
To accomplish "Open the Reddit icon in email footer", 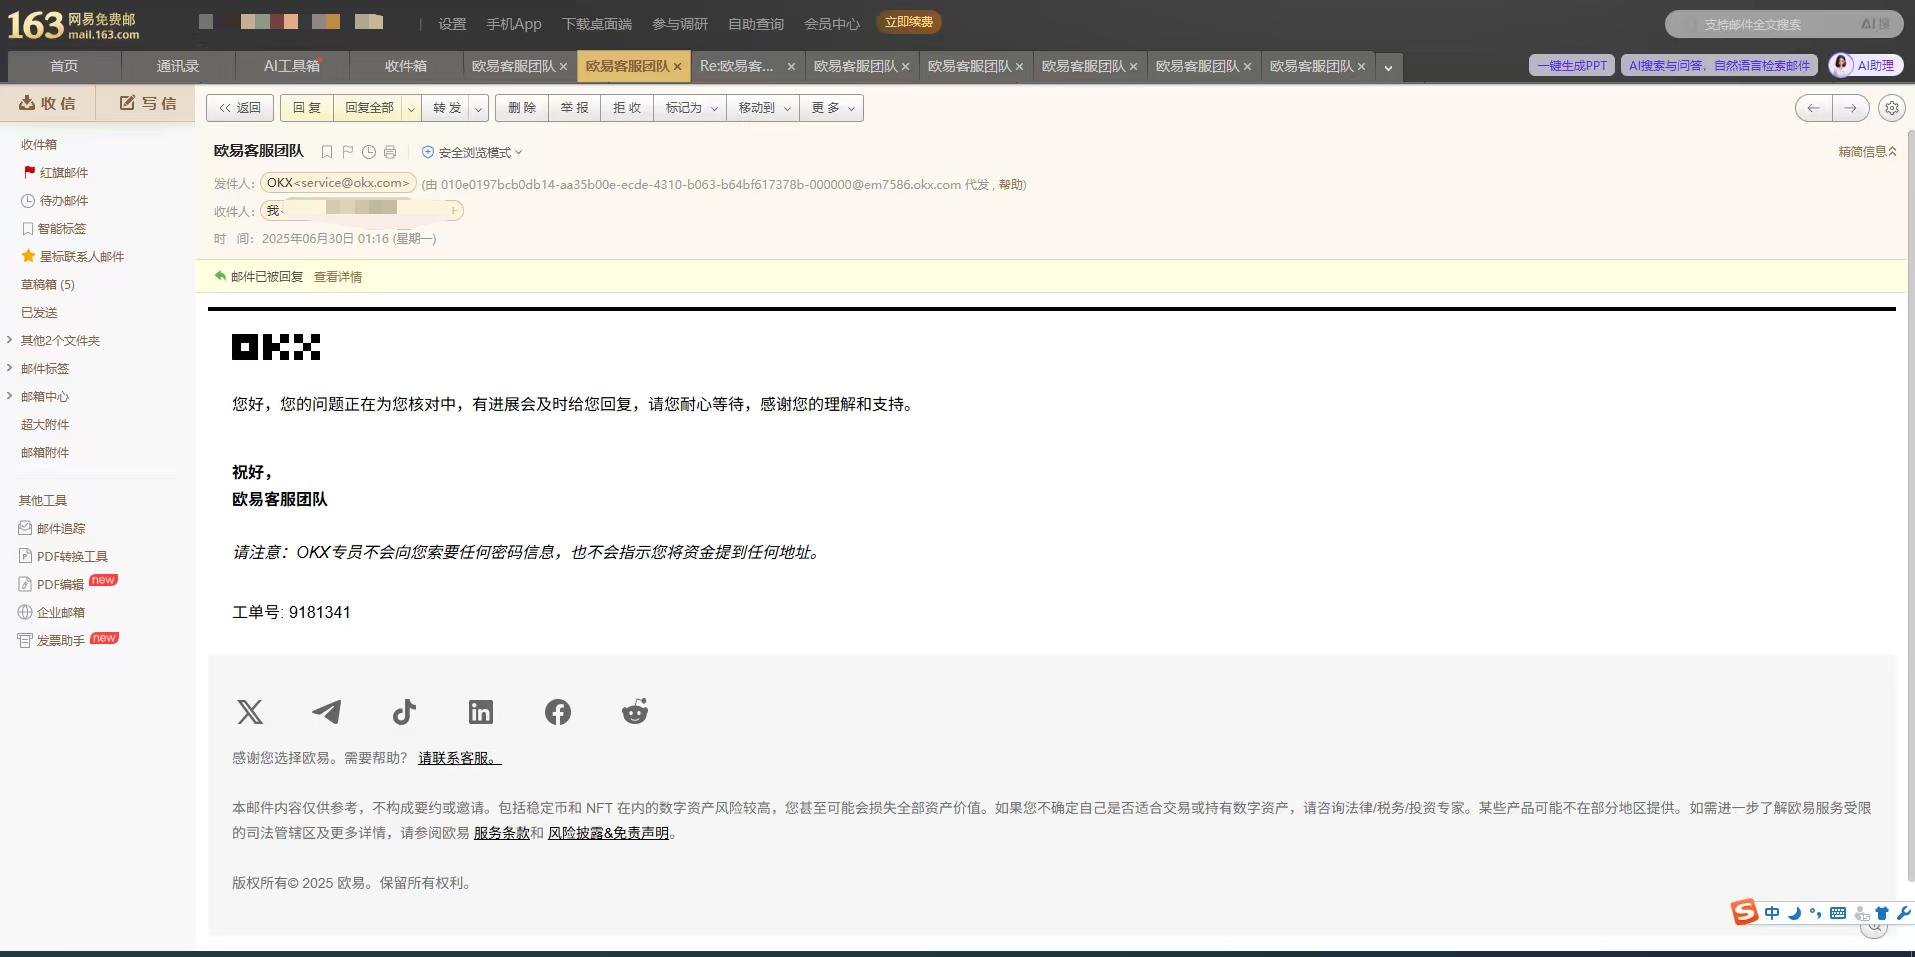I will (x=635, y=712).
